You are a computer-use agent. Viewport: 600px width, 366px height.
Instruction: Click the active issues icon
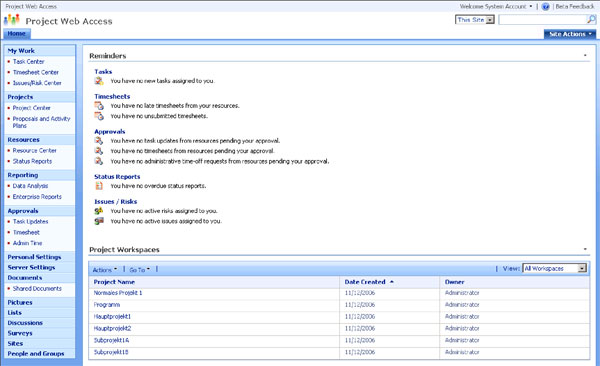tap(99, 221)
